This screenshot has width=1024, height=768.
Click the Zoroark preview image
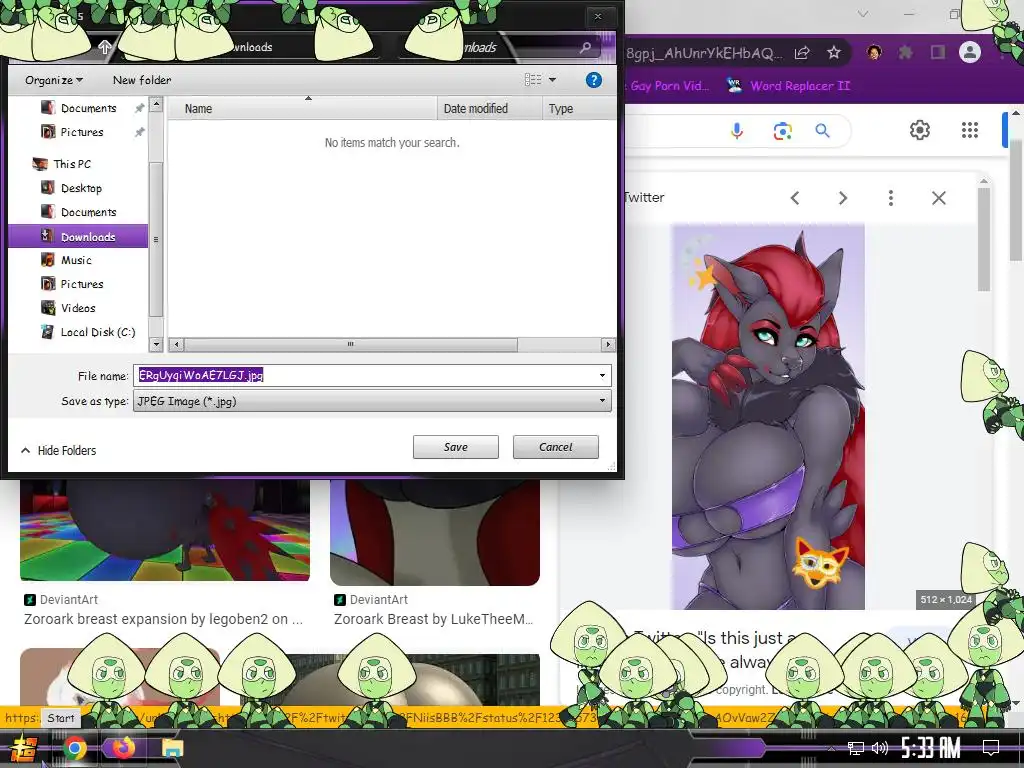[x=768, y=416]
